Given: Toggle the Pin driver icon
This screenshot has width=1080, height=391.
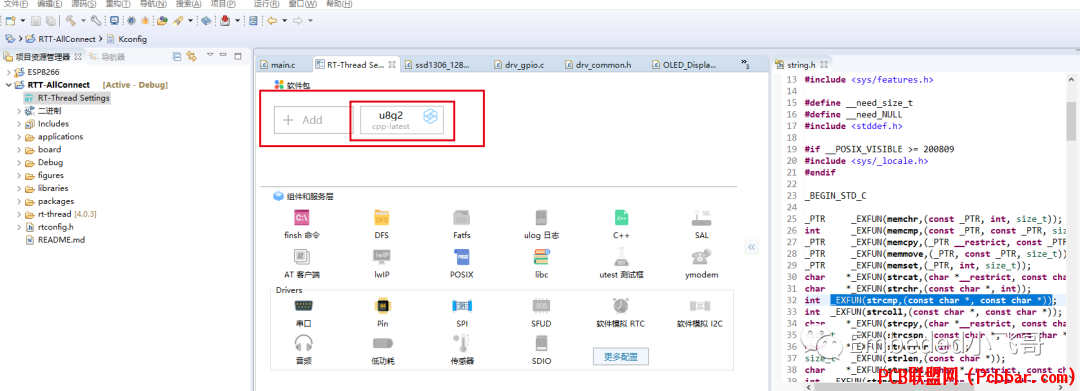Looking at the screenshot, I should [382, 306].
